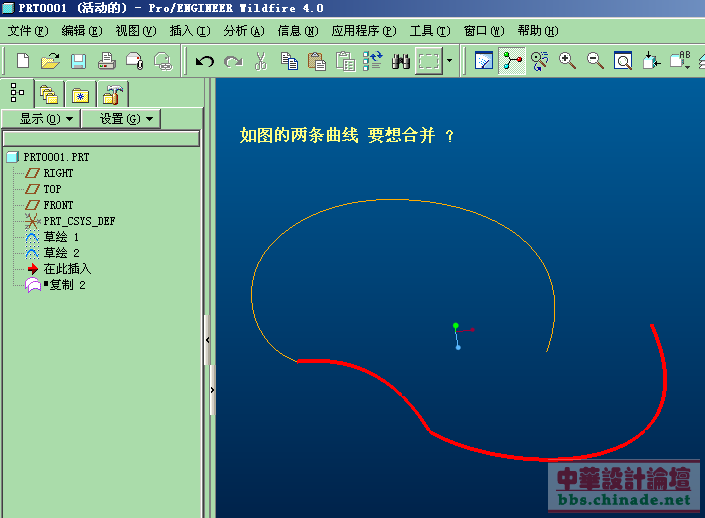The width and height of the screenshot is (705, 518).
Task: Click the 在此插入 insert marker
Action: (x=59, y=269)
